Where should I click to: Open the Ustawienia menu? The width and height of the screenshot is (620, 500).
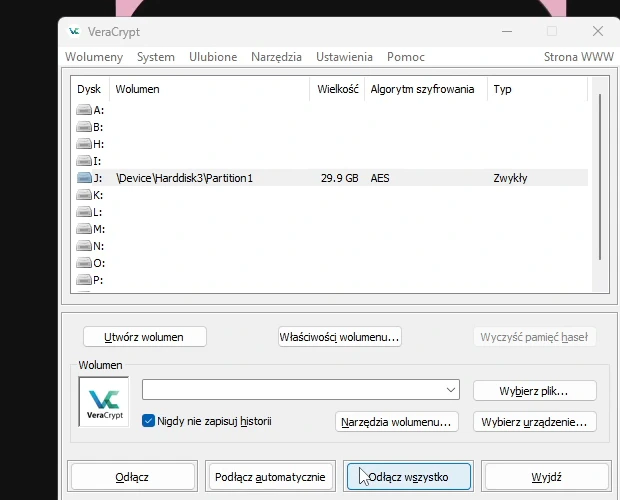(x=344, y=57)
